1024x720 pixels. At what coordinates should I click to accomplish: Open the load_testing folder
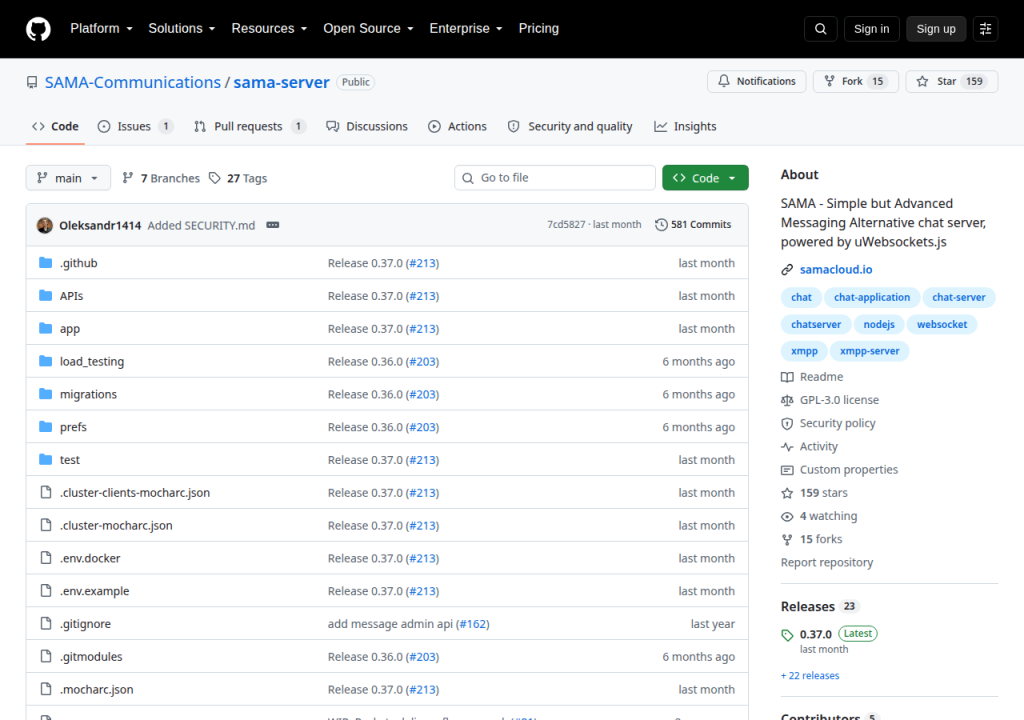(x=92, y=361)
